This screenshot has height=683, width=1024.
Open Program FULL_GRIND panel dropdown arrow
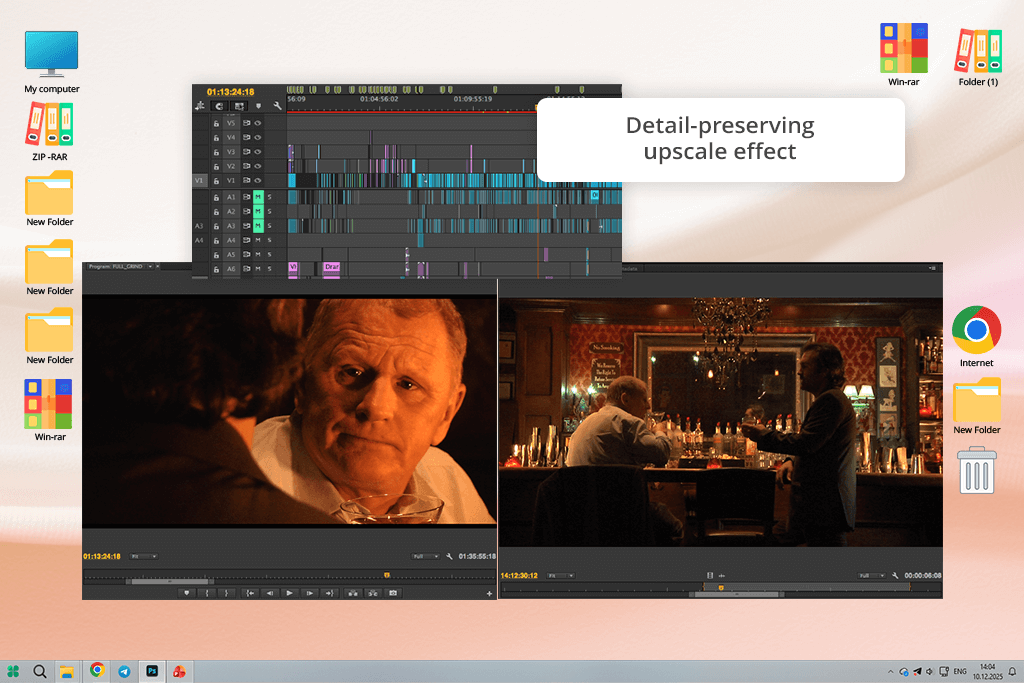pos(150,266)
